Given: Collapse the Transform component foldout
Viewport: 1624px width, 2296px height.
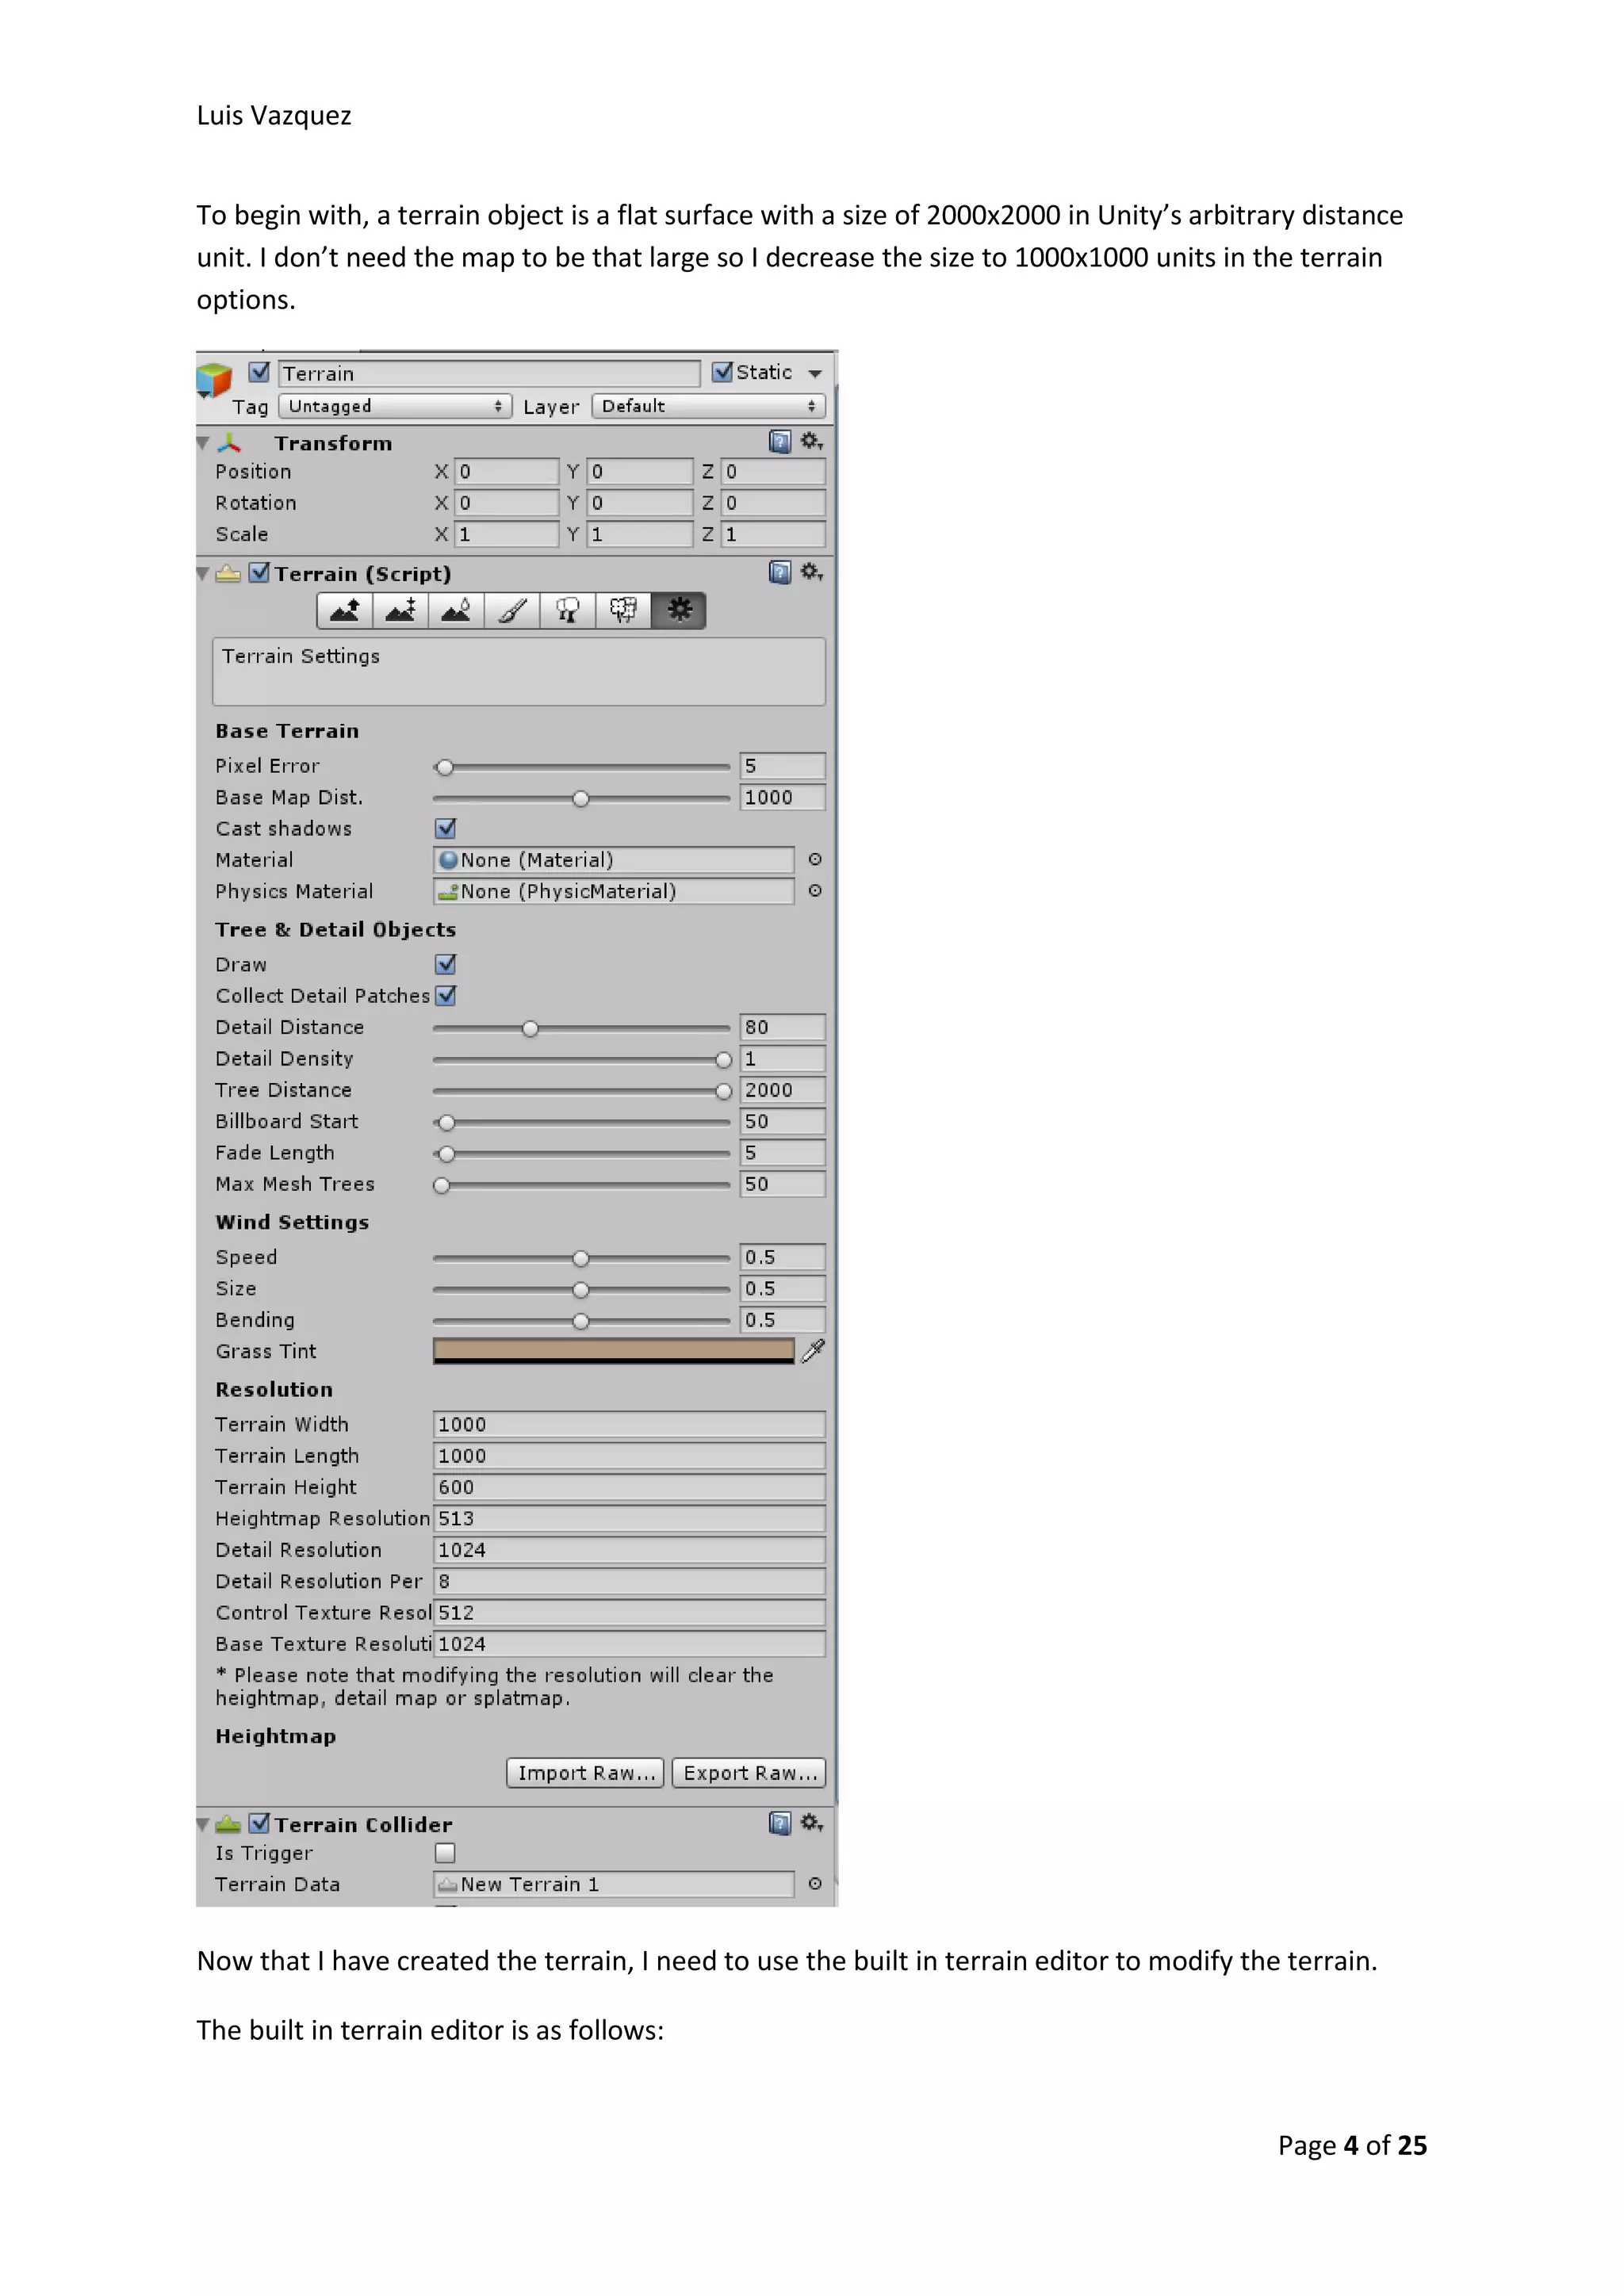Looking at the screenshot, I should pos(203,442).
